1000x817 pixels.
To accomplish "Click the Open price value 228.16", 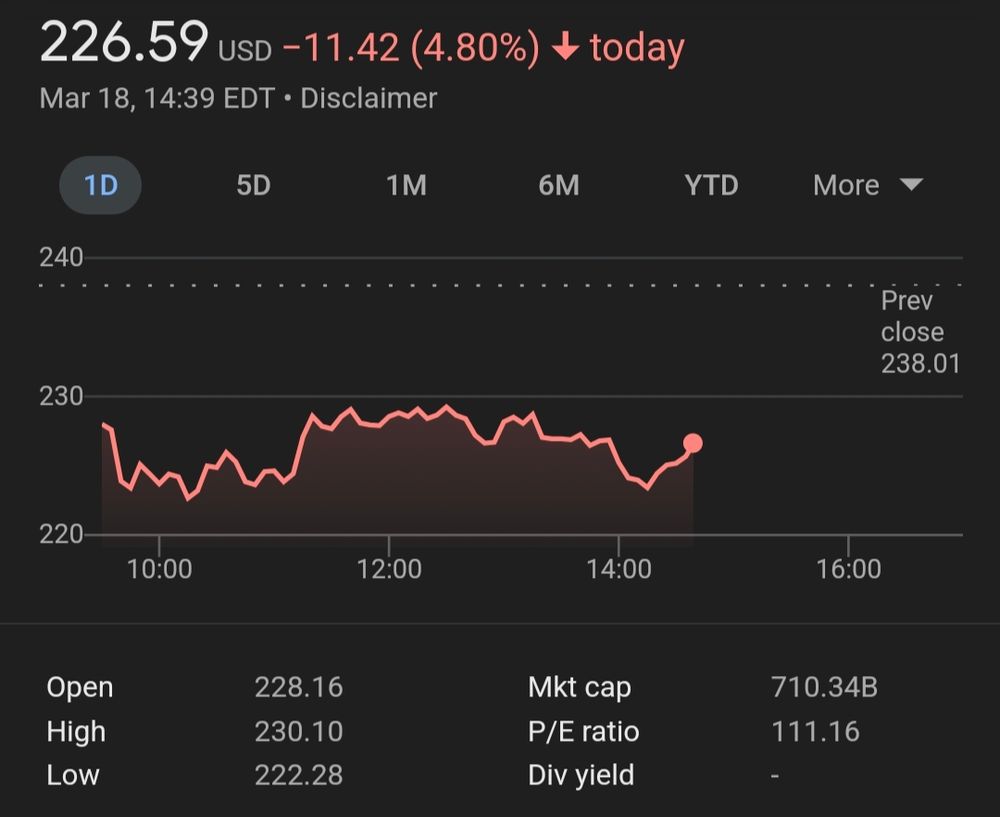I will [x=298, y=688].
